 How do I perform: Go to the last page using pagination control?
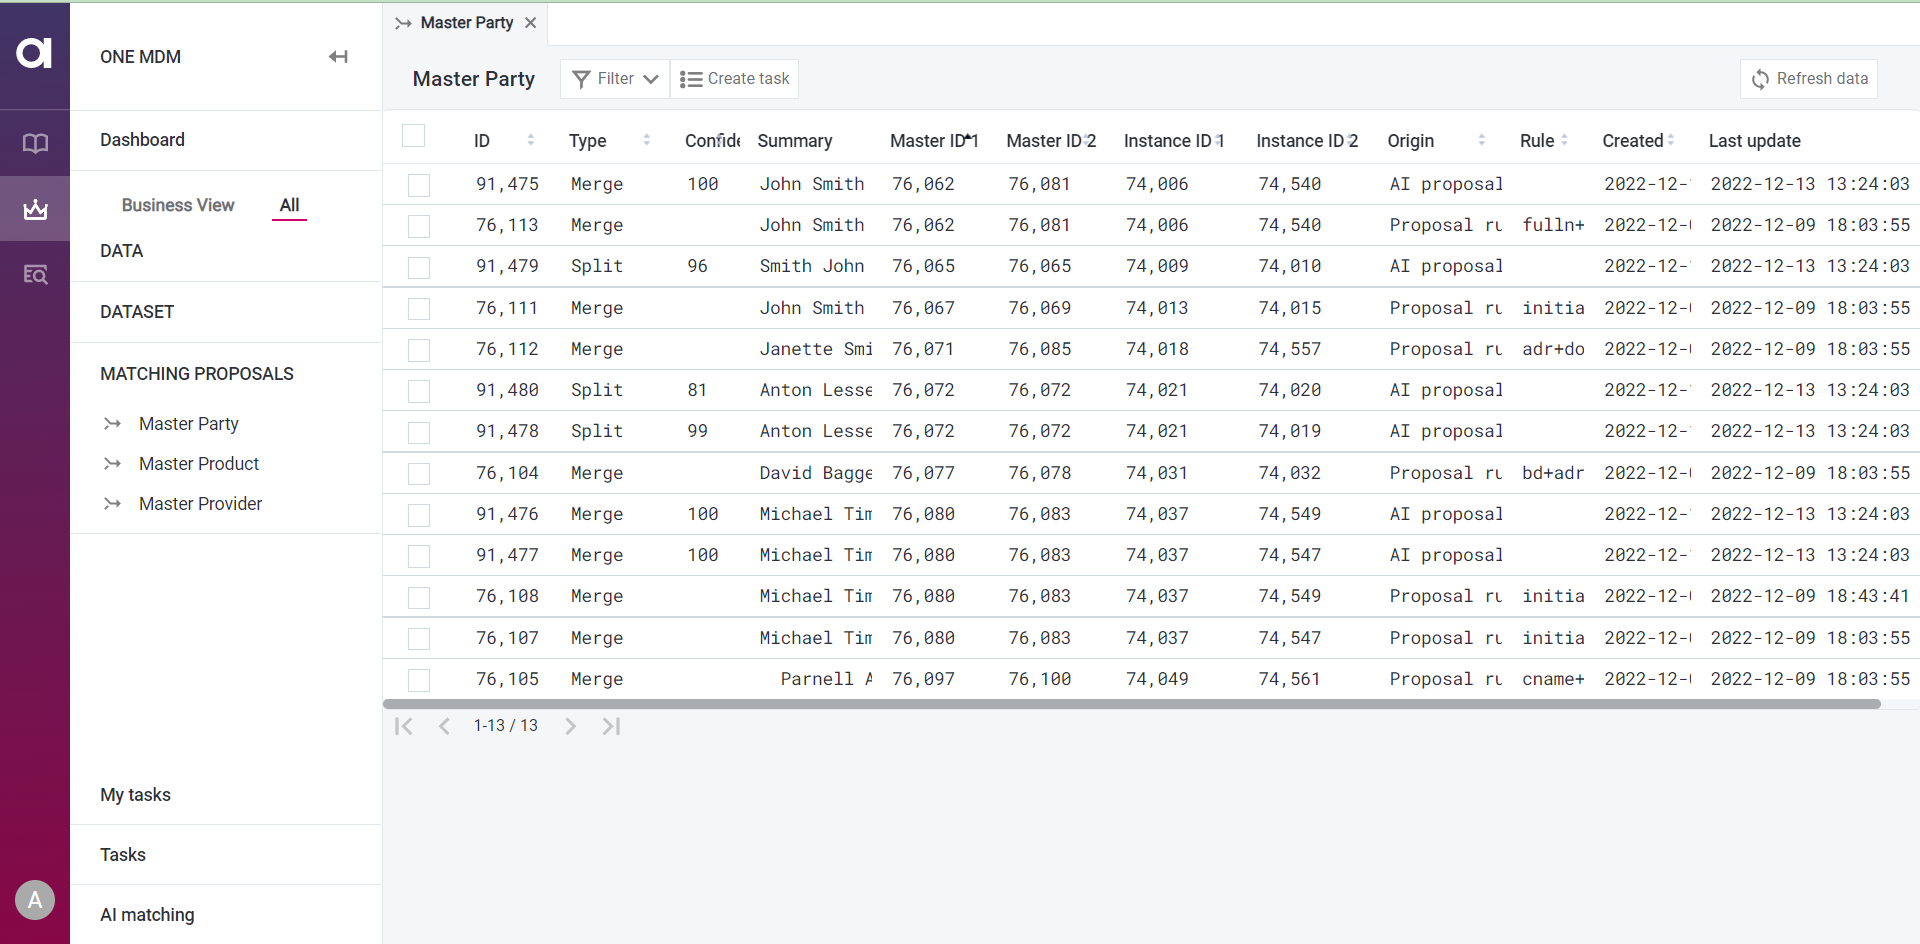(x=611, y=726)
